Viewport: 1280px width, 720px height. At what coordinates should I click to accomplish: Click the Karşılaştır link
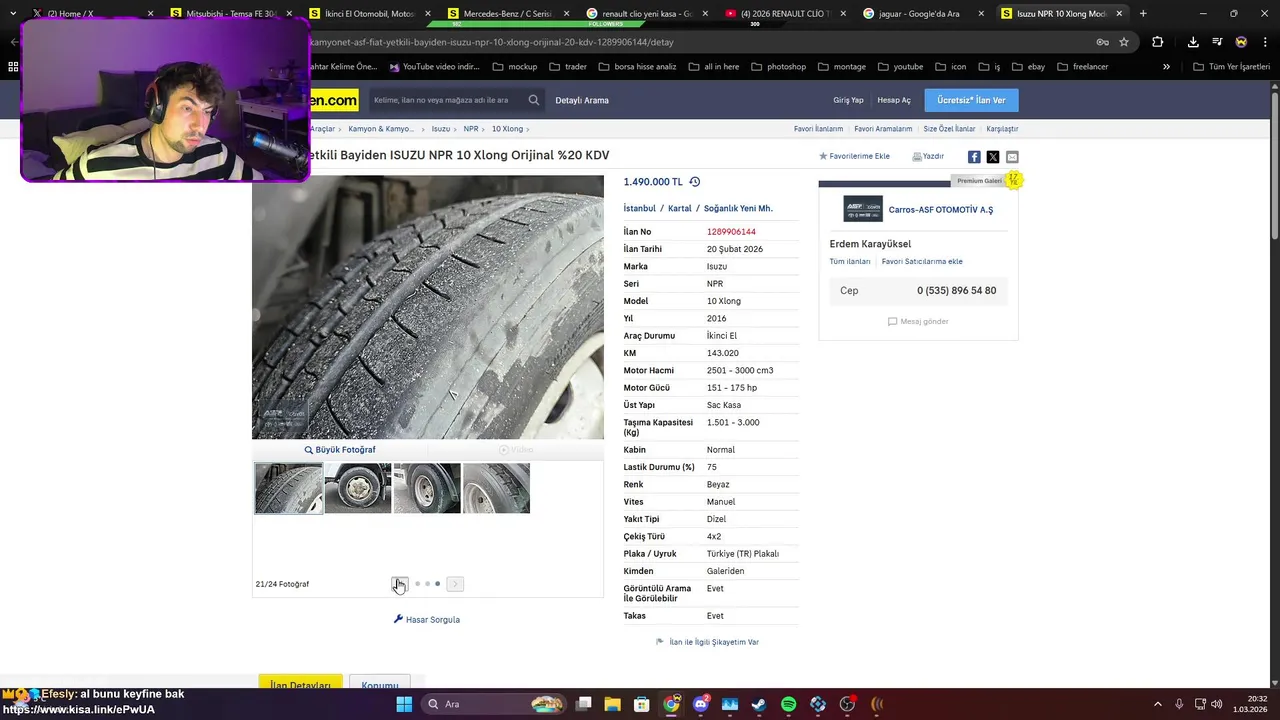[1002, 129]
